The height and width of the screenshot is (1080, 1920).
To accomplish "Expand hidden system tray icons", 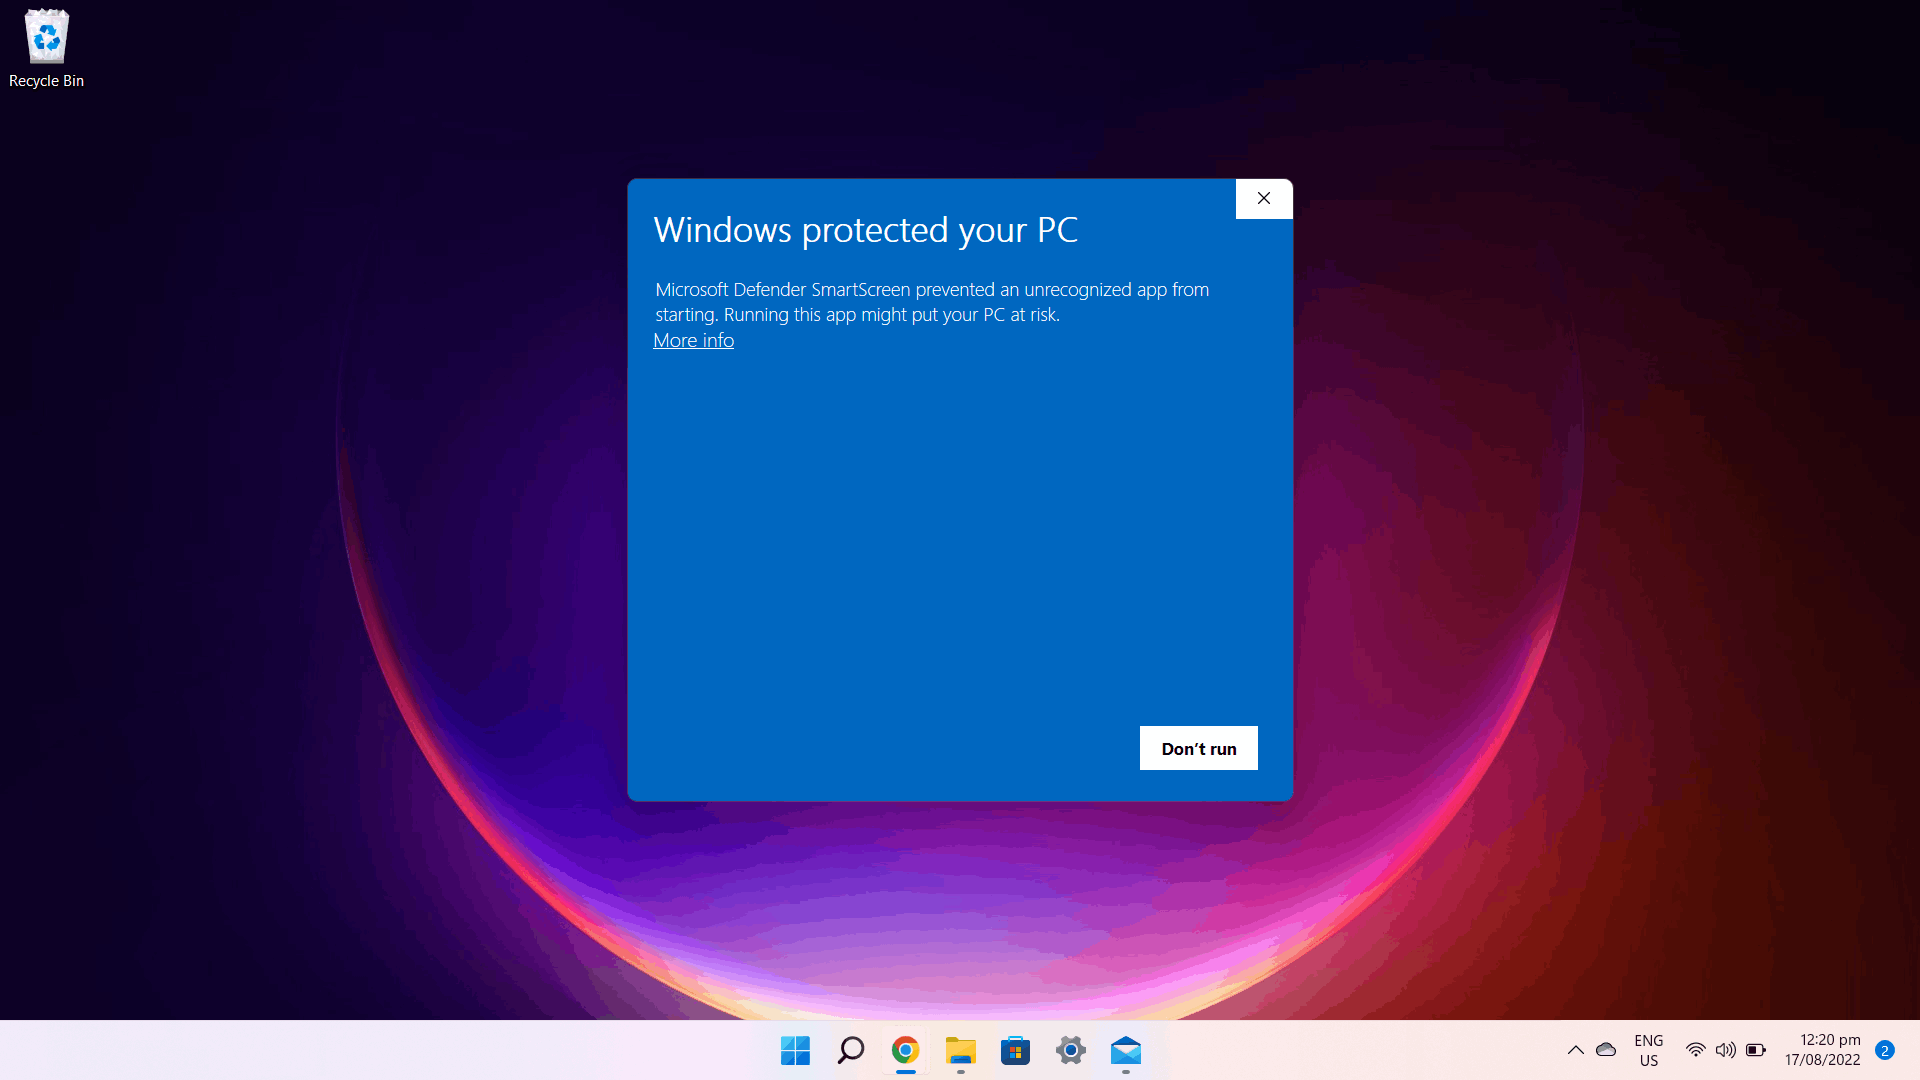I will pos(1575,1050).
